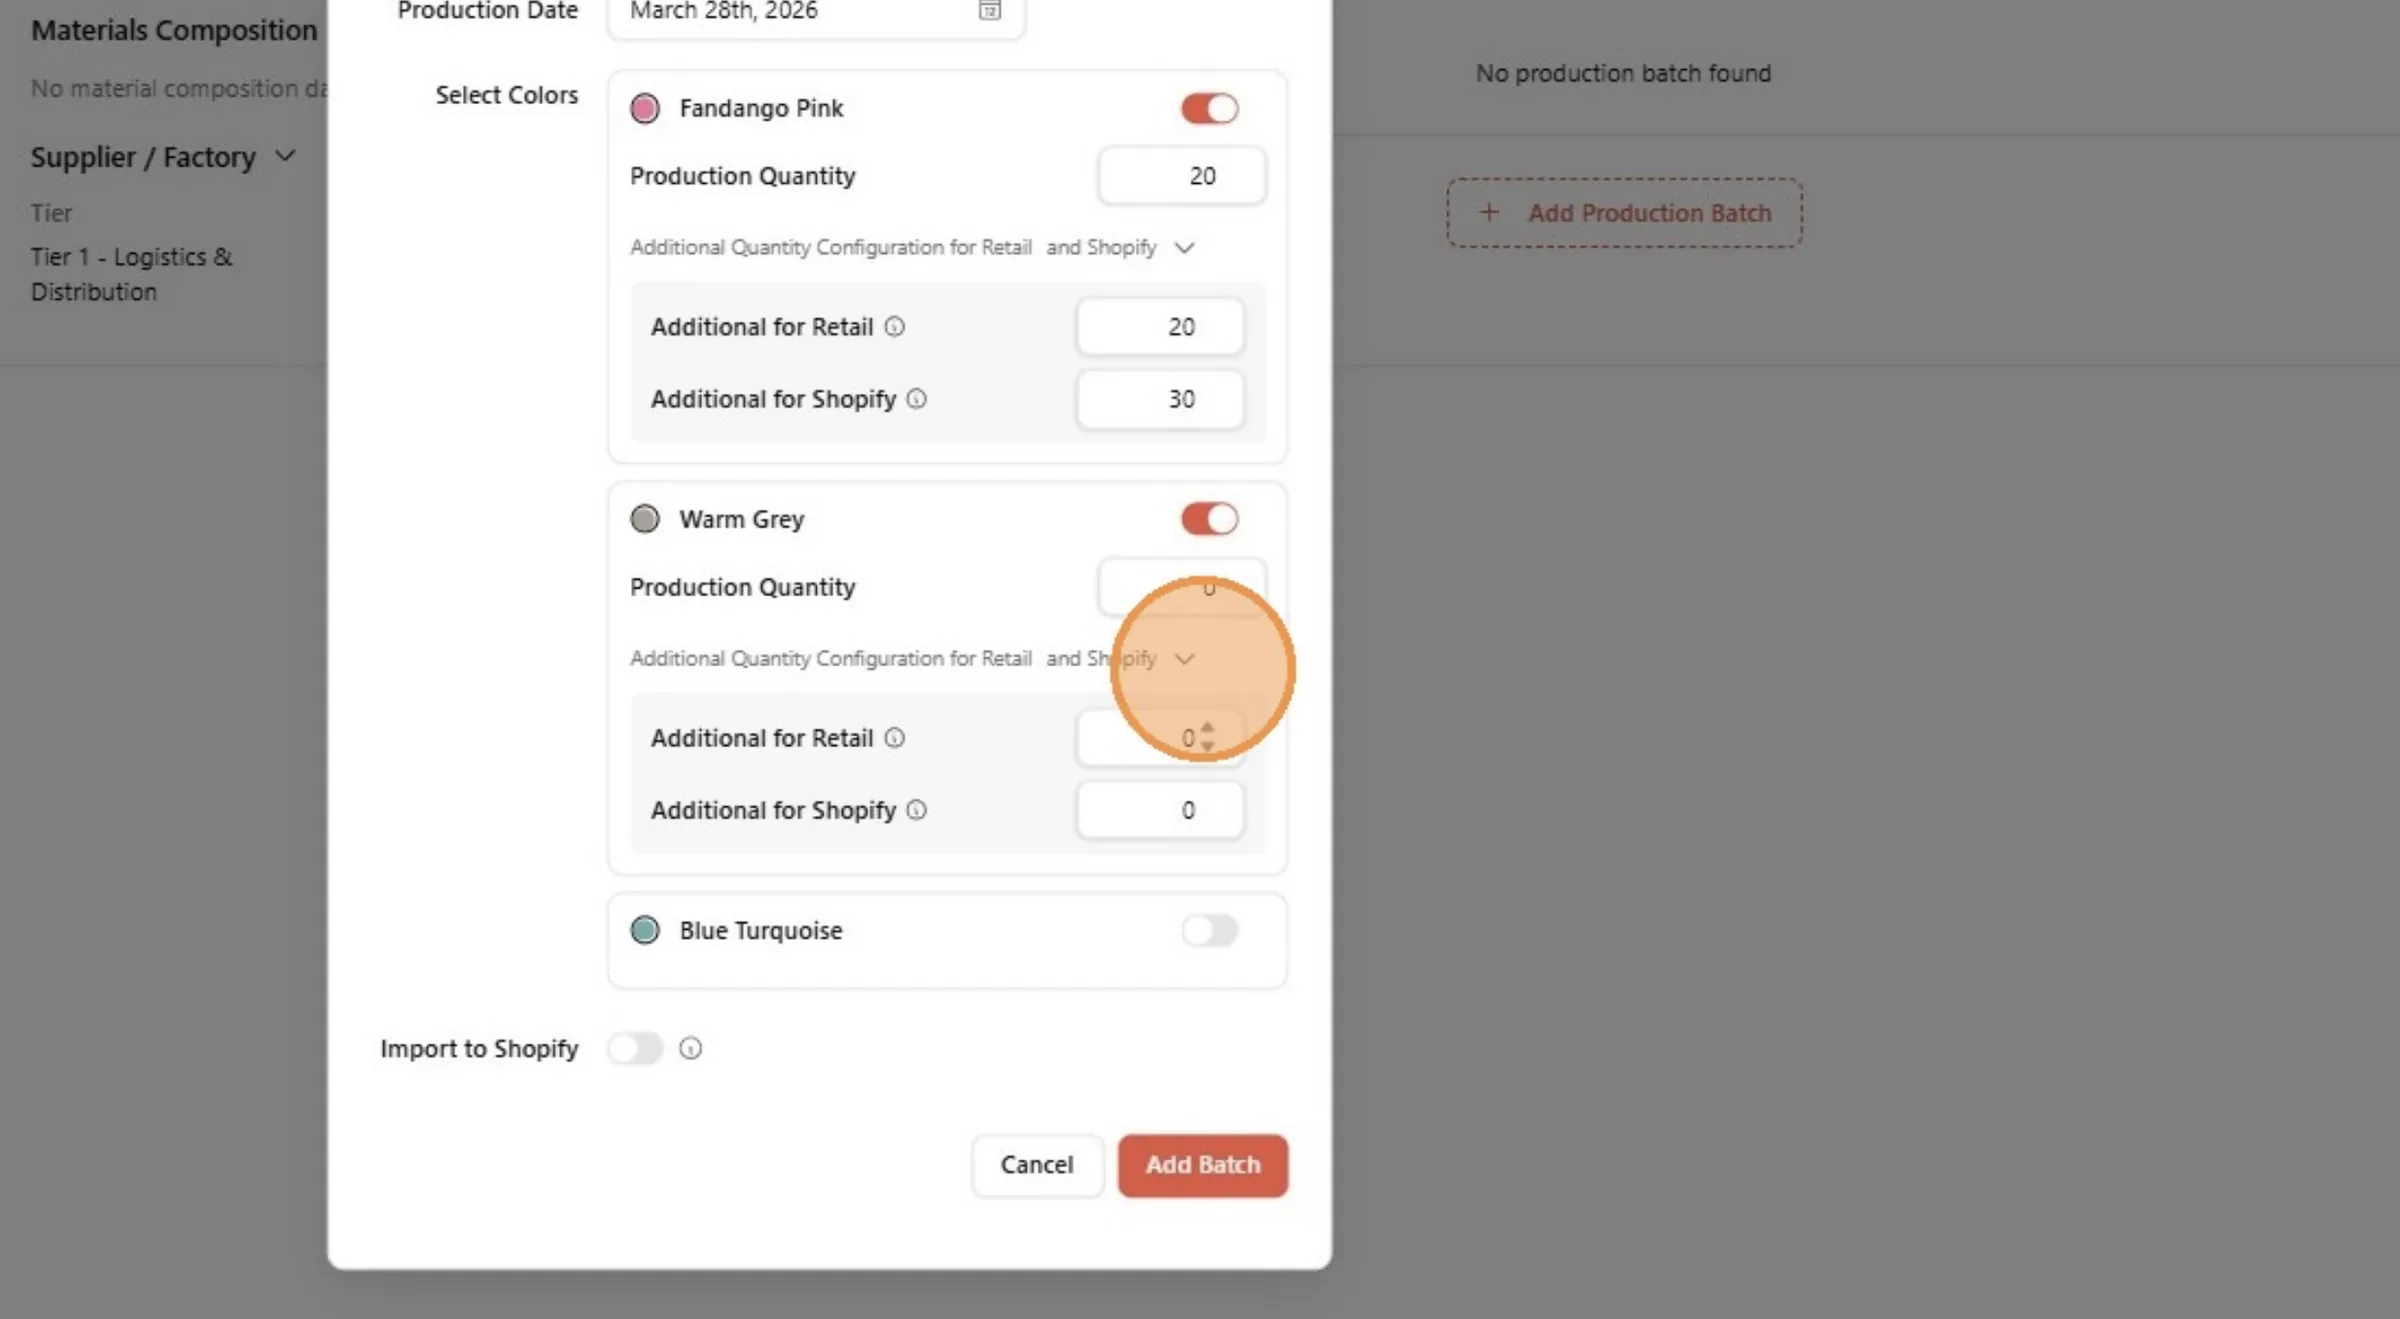Collapse Warm Grey Additional Quantity Configuration chevron
Screen dimensions: 2400x1319
tap(1185, 659)
